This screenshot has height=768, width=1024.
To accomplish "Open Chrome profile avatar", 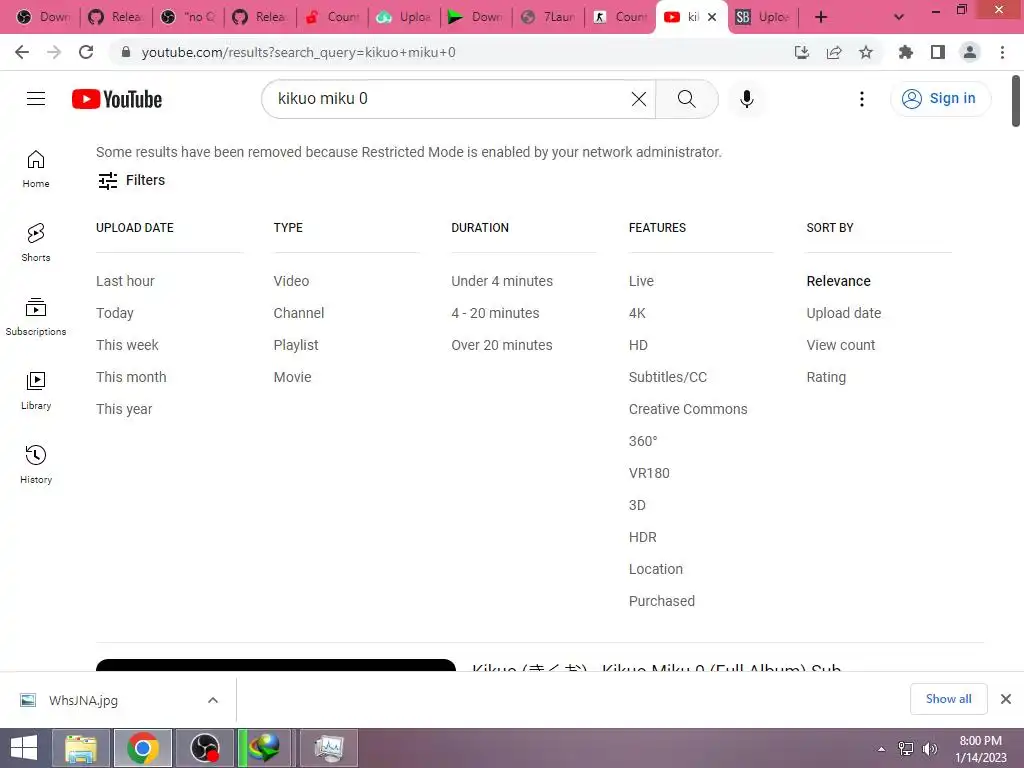I will (x=970, y=52).
